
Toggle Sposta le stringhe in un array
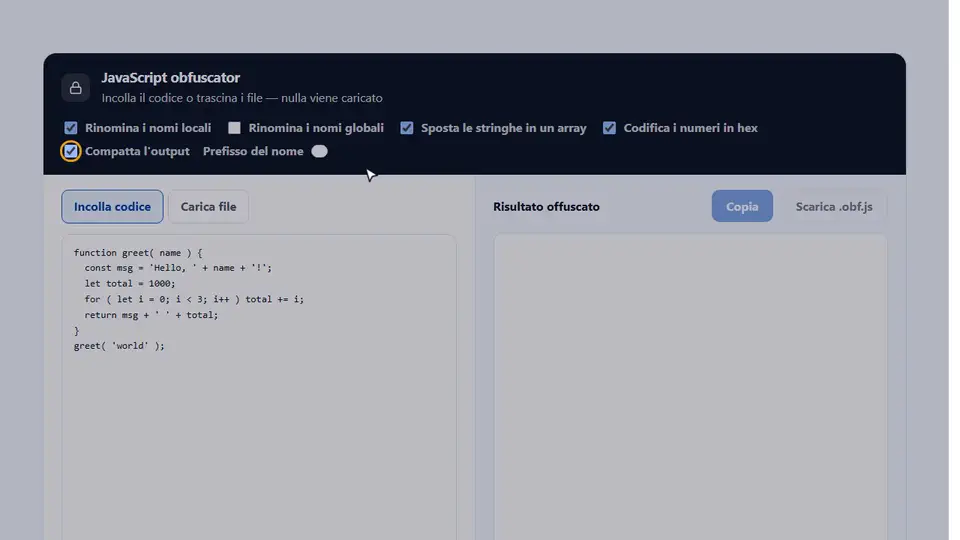click(407, 128)
